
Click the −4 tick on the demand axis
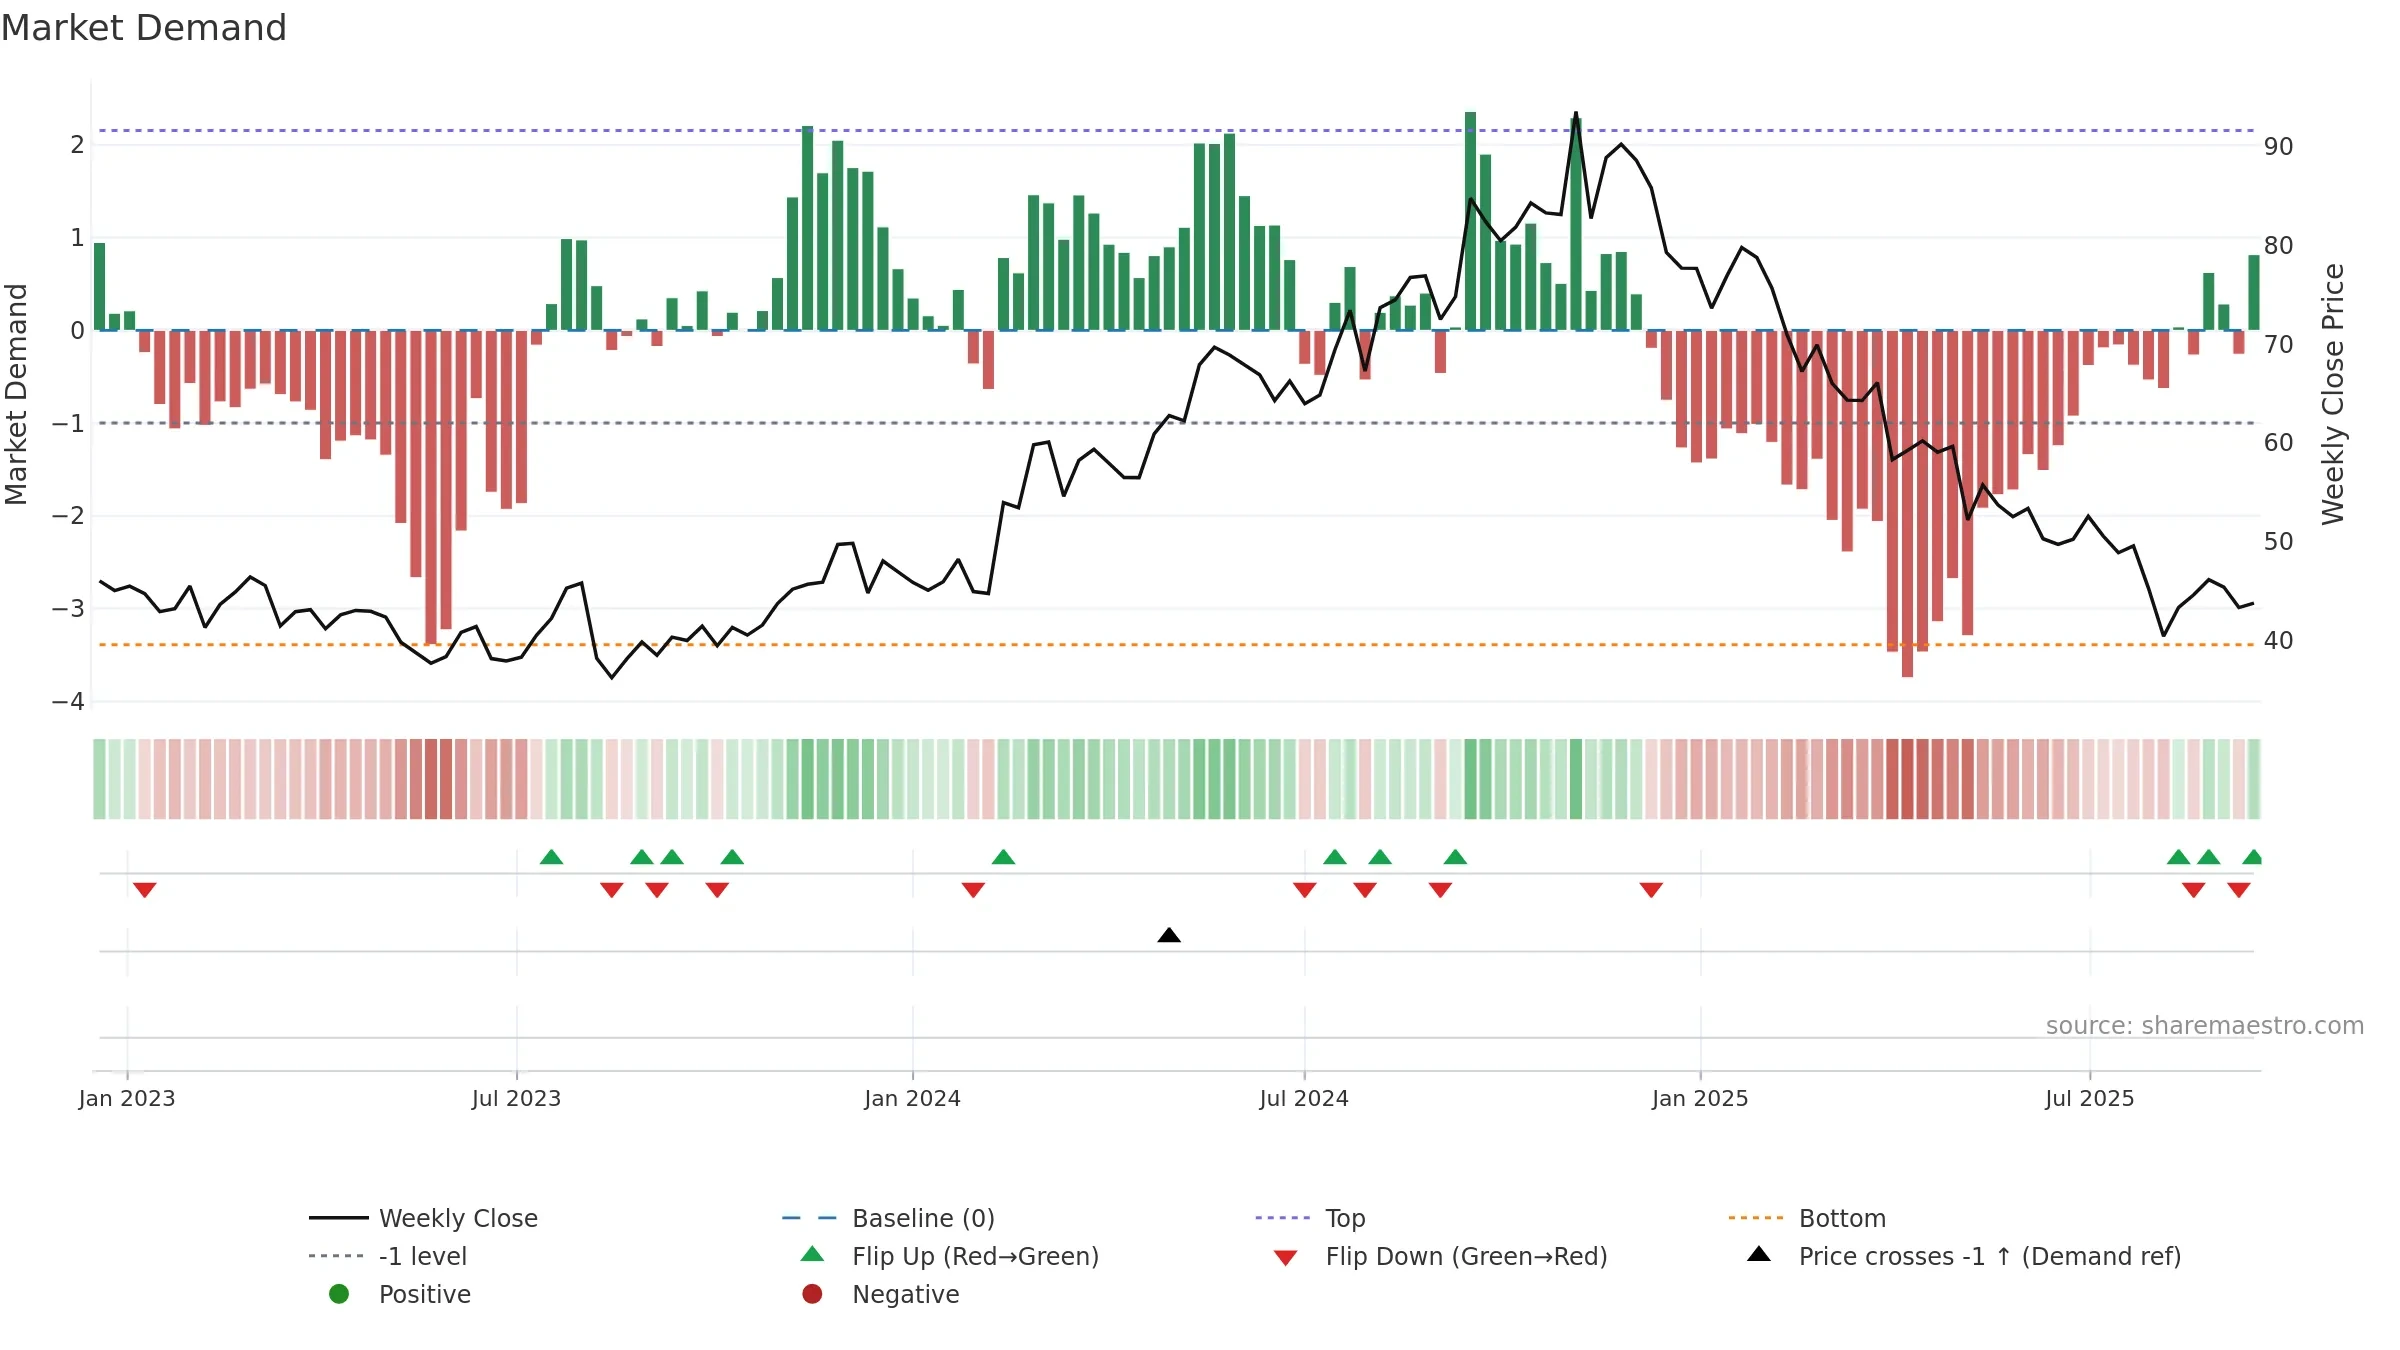(68, 702)
